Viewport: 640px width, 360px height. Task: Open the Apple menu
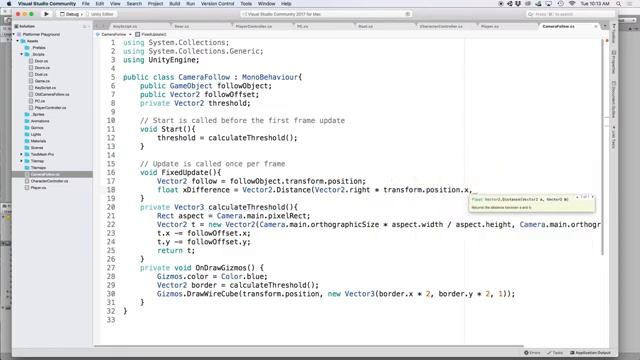click(9, 4)
